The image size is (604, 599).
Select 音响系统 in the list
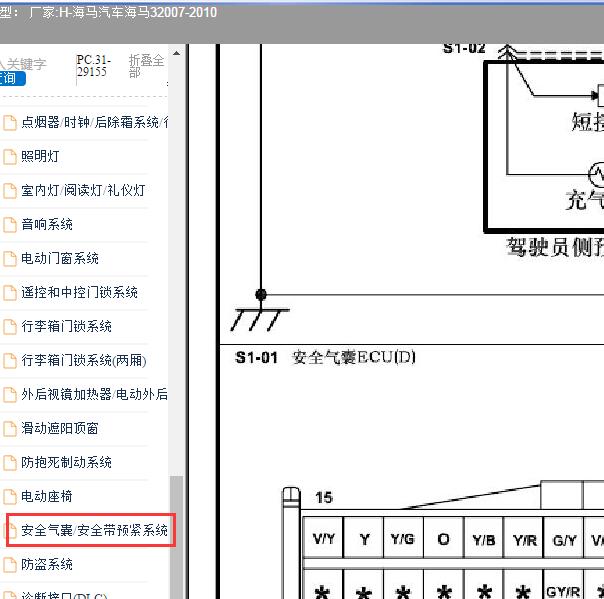click(x=47, y=224)
